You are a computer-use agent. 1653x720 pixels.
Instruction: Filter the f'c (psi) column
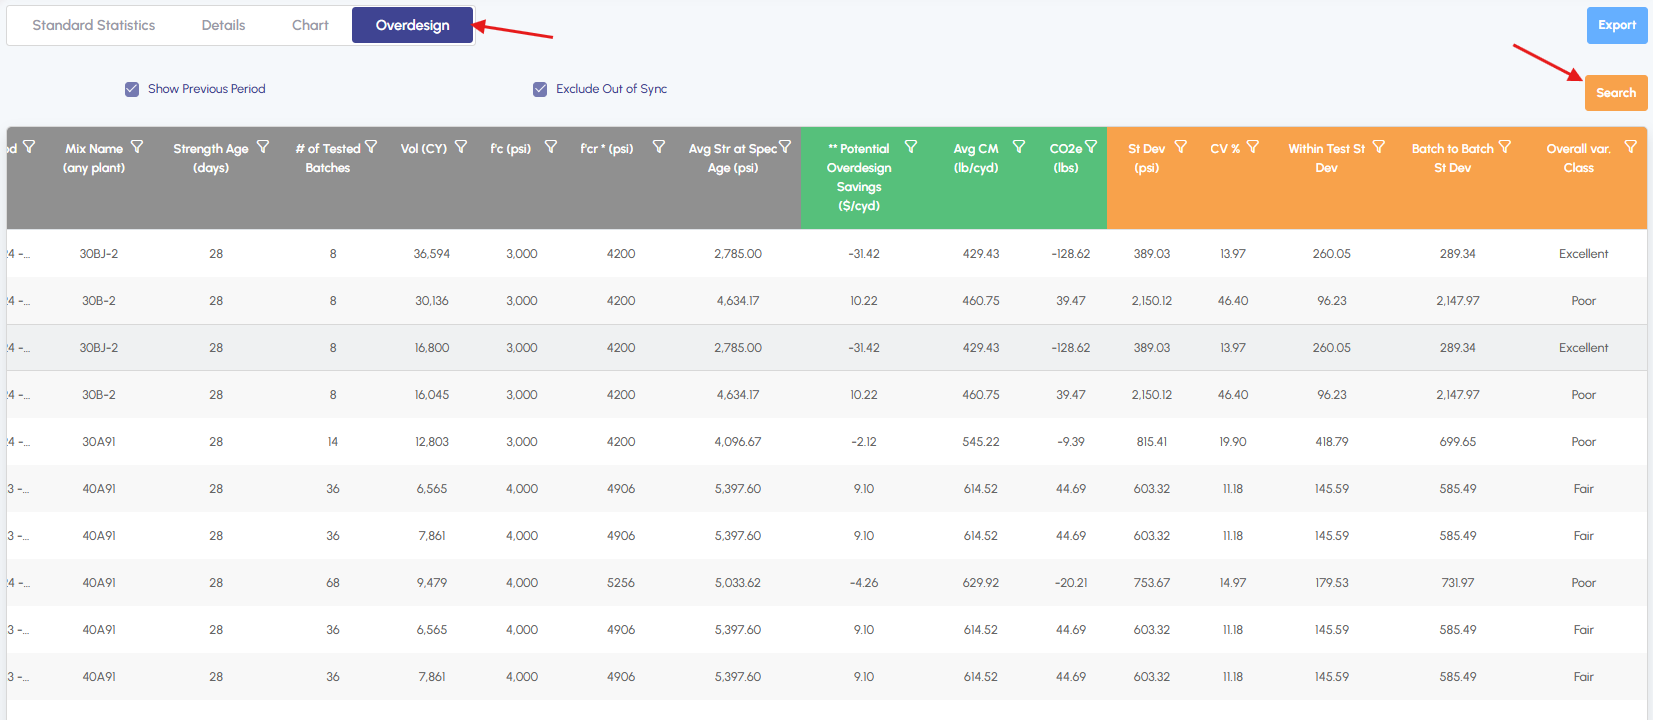(551, 147)
